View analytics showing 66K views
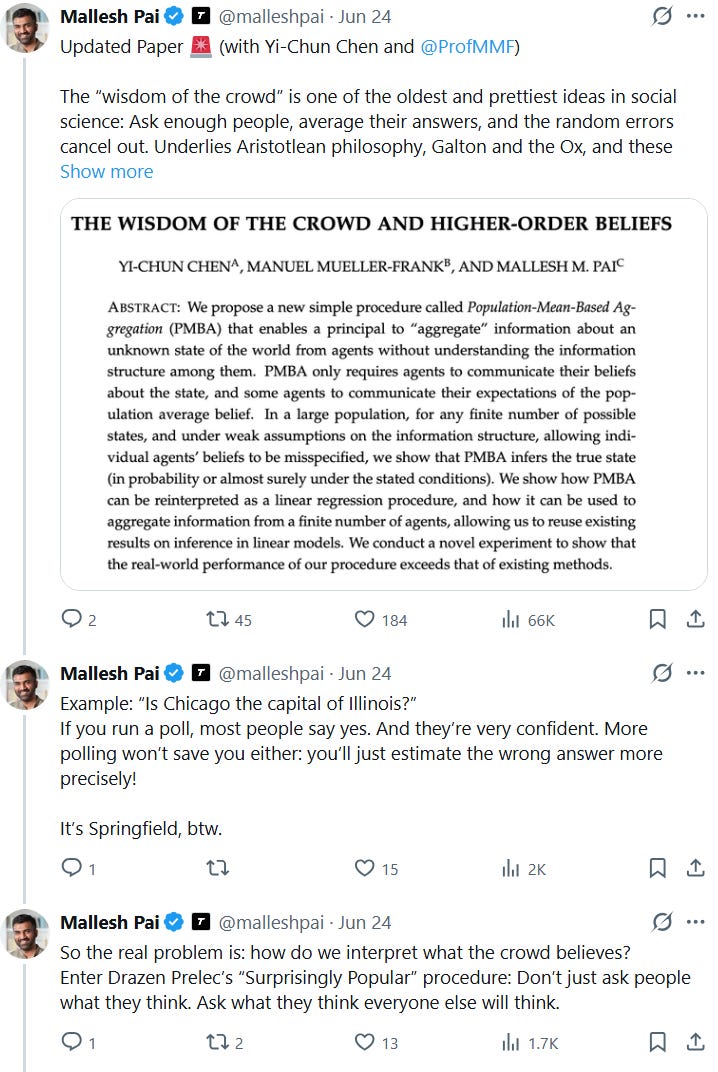This screenshot has width=718, height=1072. click(x=528, y=619)
